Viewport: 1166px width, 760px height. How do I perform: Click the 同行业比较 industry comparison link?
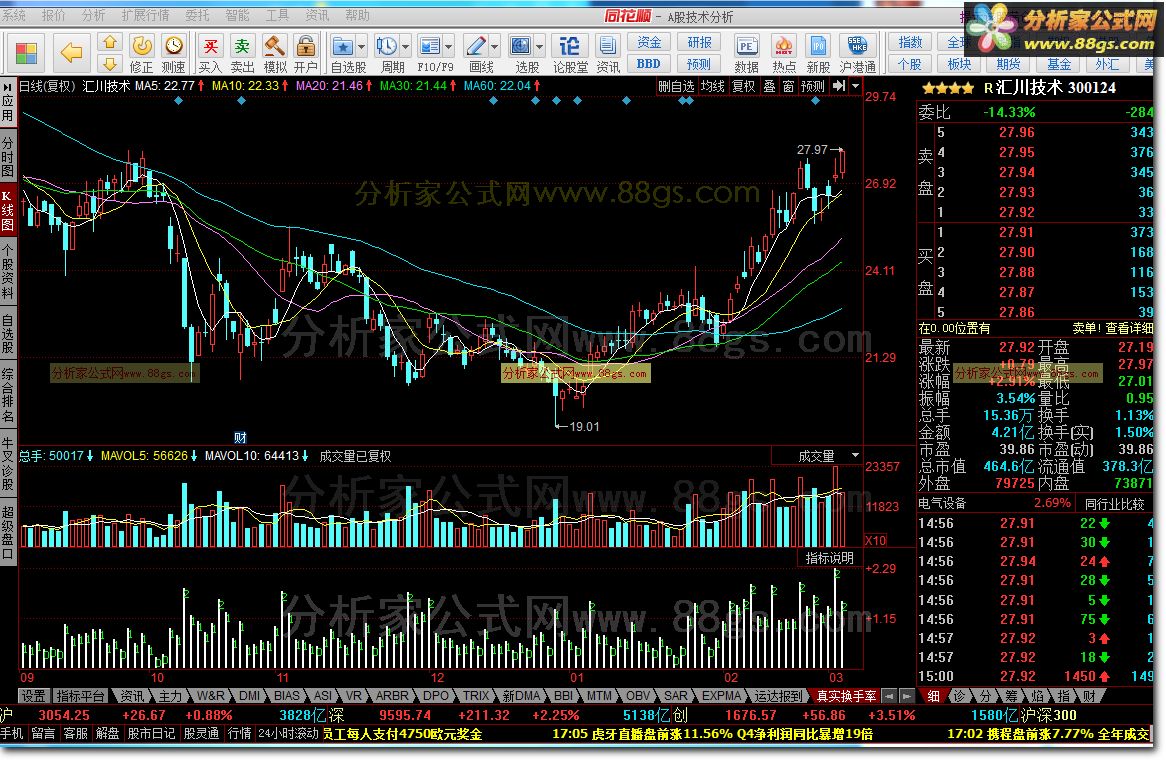coord(1114,503)
